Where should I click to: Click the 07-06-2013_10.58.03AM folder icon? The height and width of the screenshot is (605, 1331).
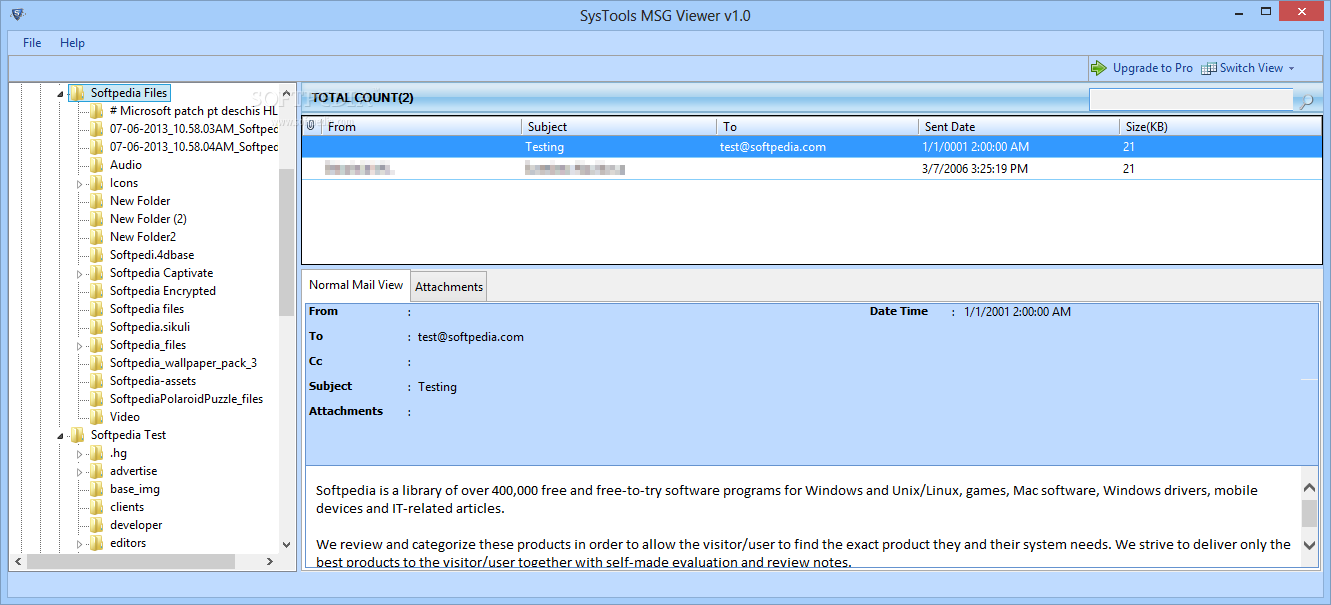[96, 129]
